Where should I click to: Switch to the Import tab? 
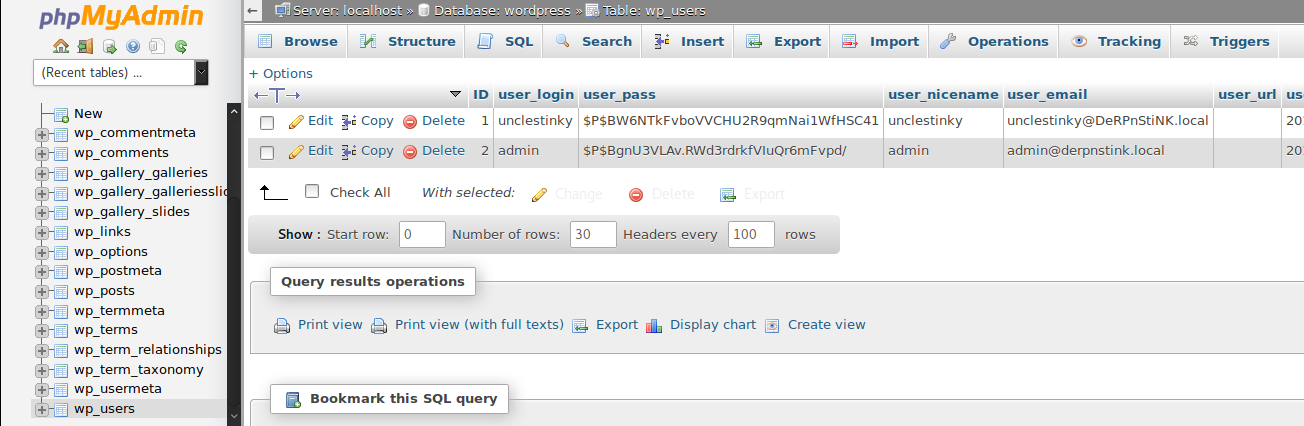pos(880,41)
